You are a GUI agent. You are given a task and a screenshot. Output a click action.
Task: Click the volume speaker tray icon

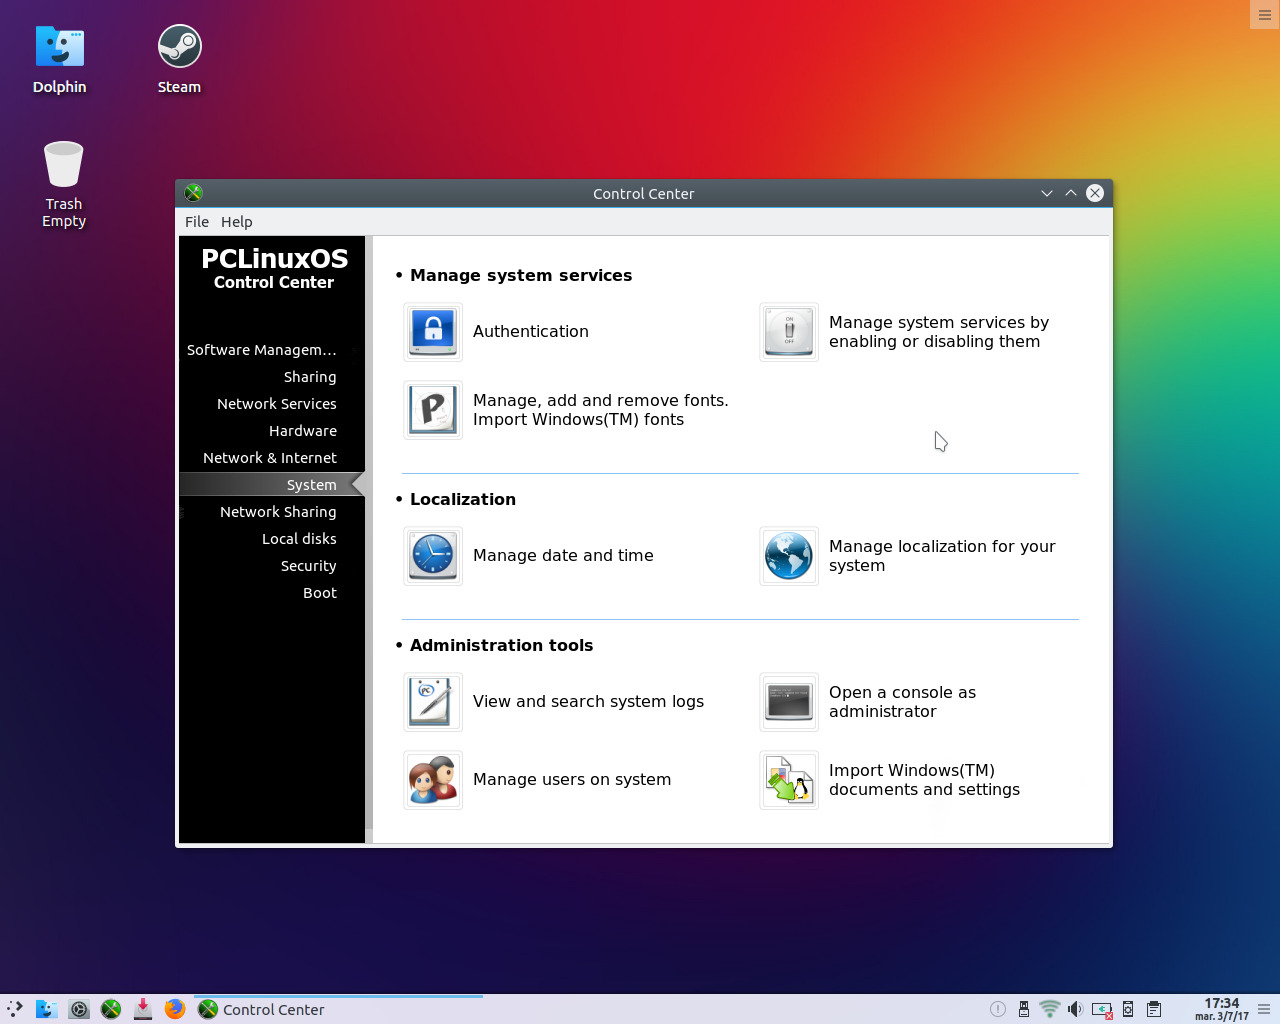click(1075, 1009)
